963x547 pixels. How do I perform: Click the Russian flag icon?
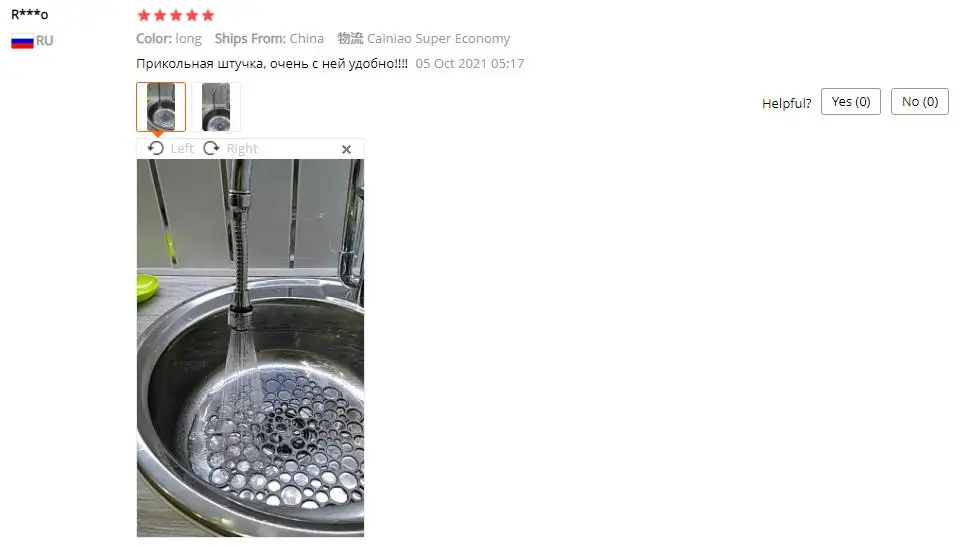(x=22, y=41)
